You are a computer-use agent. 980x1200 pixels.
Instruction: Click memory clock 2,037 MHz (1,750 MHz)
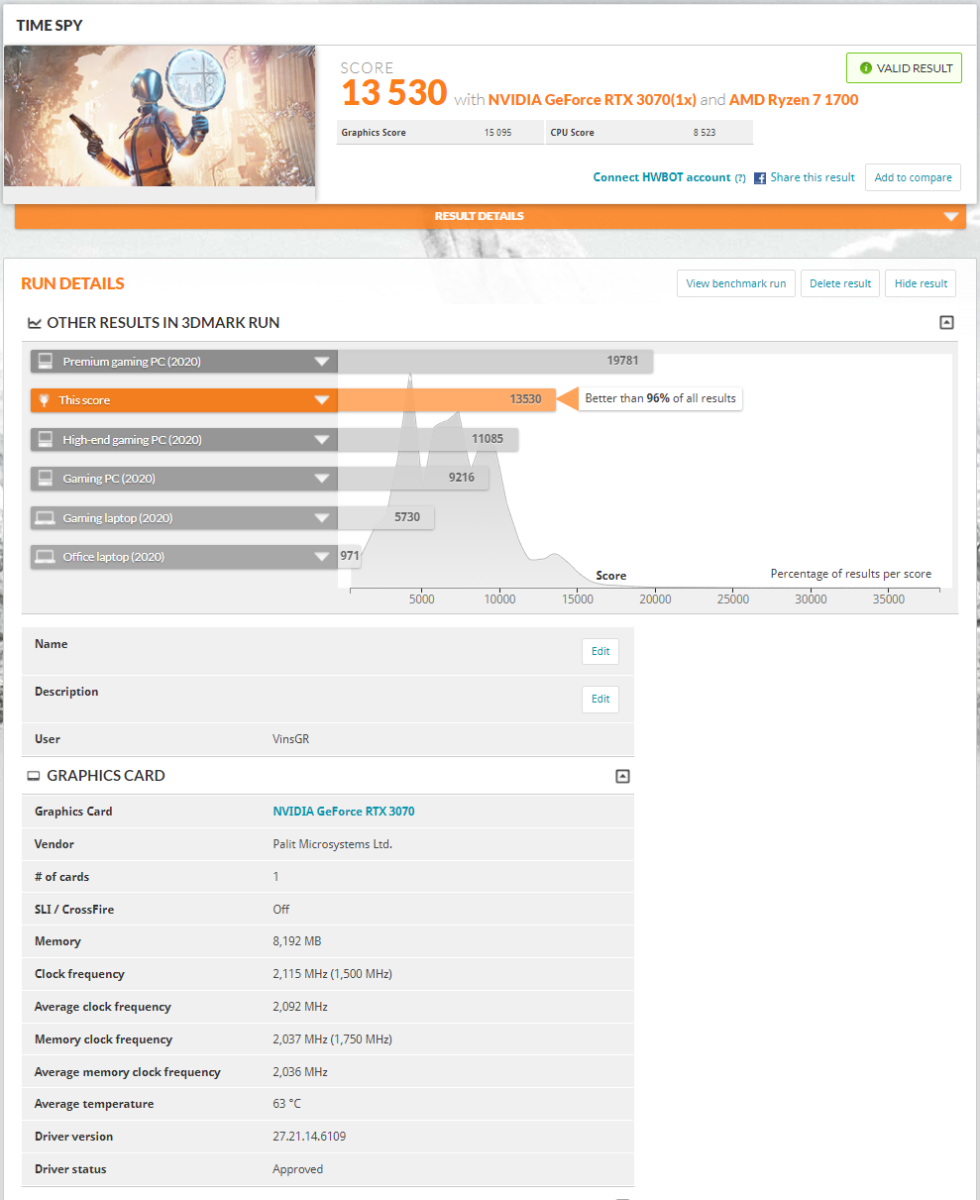[x=332, y=1039]
